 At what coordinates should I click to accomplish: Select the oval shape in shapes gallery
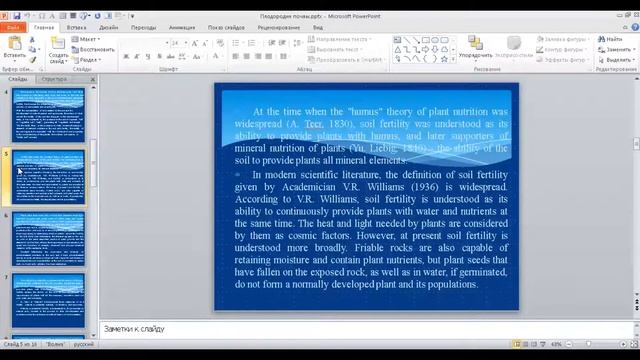(435, 40)
